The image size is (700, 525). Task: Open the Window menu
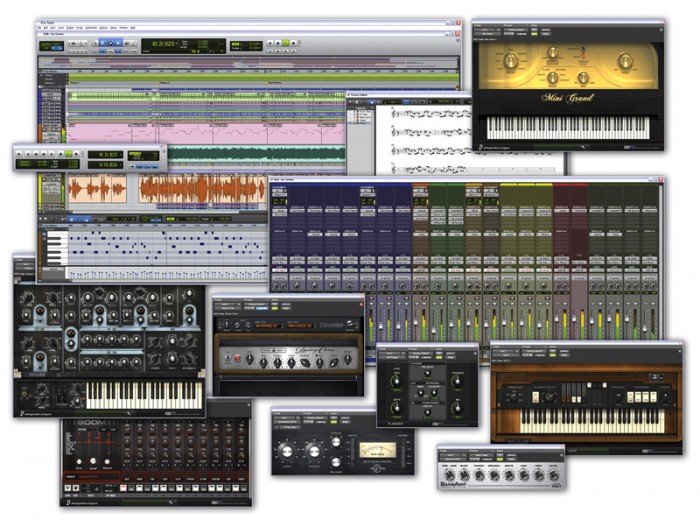[x=124, y=28]
